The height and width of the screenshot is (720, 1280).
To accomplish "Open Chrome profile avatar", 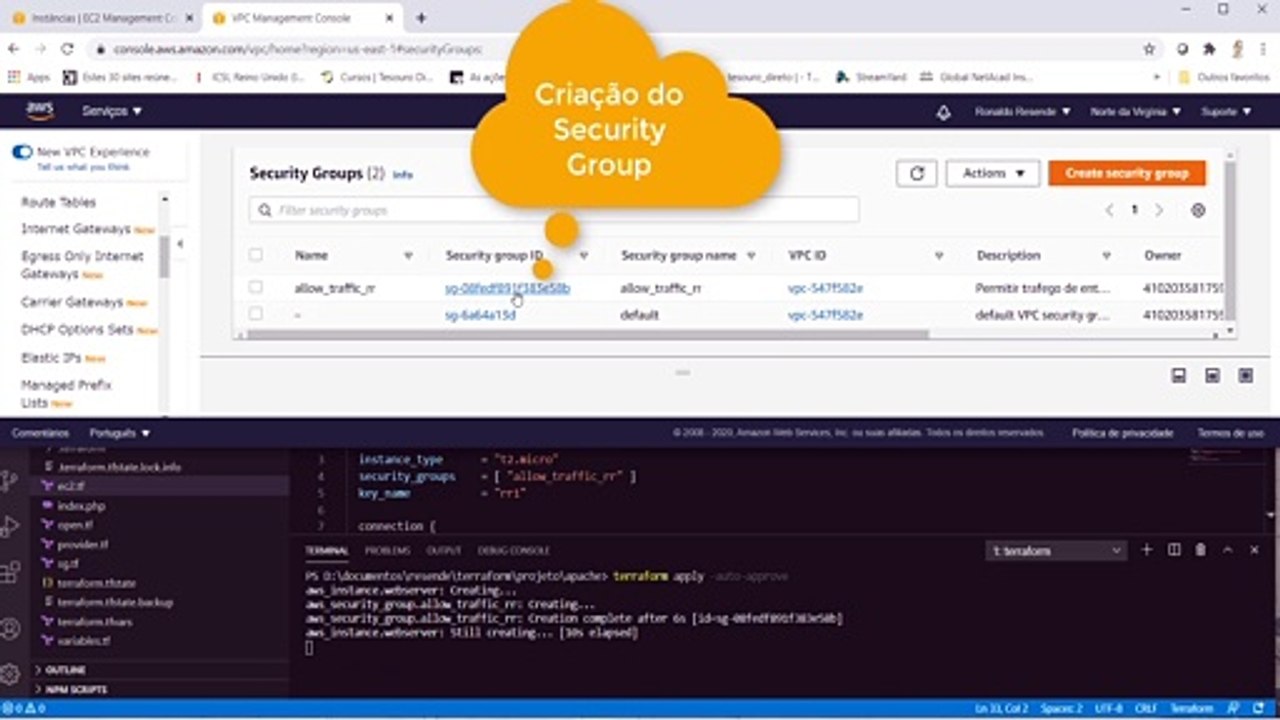I will click(x=1236, y=48).
